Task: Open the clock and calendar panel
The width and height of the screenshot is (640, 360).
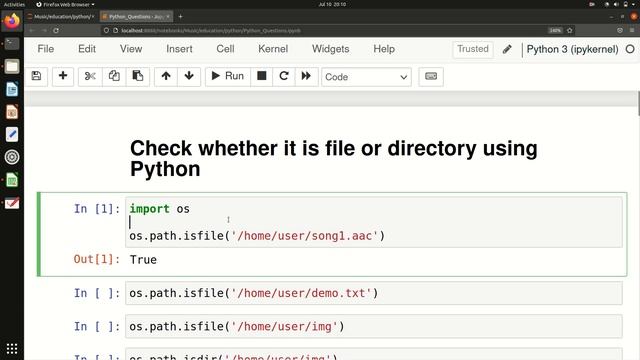Action: coord(332,4)
